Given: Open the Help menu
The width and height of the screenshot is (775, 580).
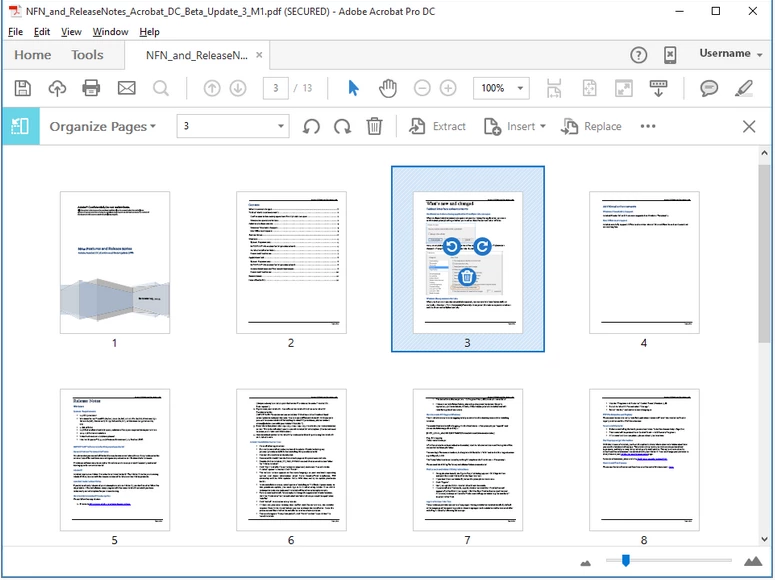Looking at the screenshot, I should [x=149, y=32].
